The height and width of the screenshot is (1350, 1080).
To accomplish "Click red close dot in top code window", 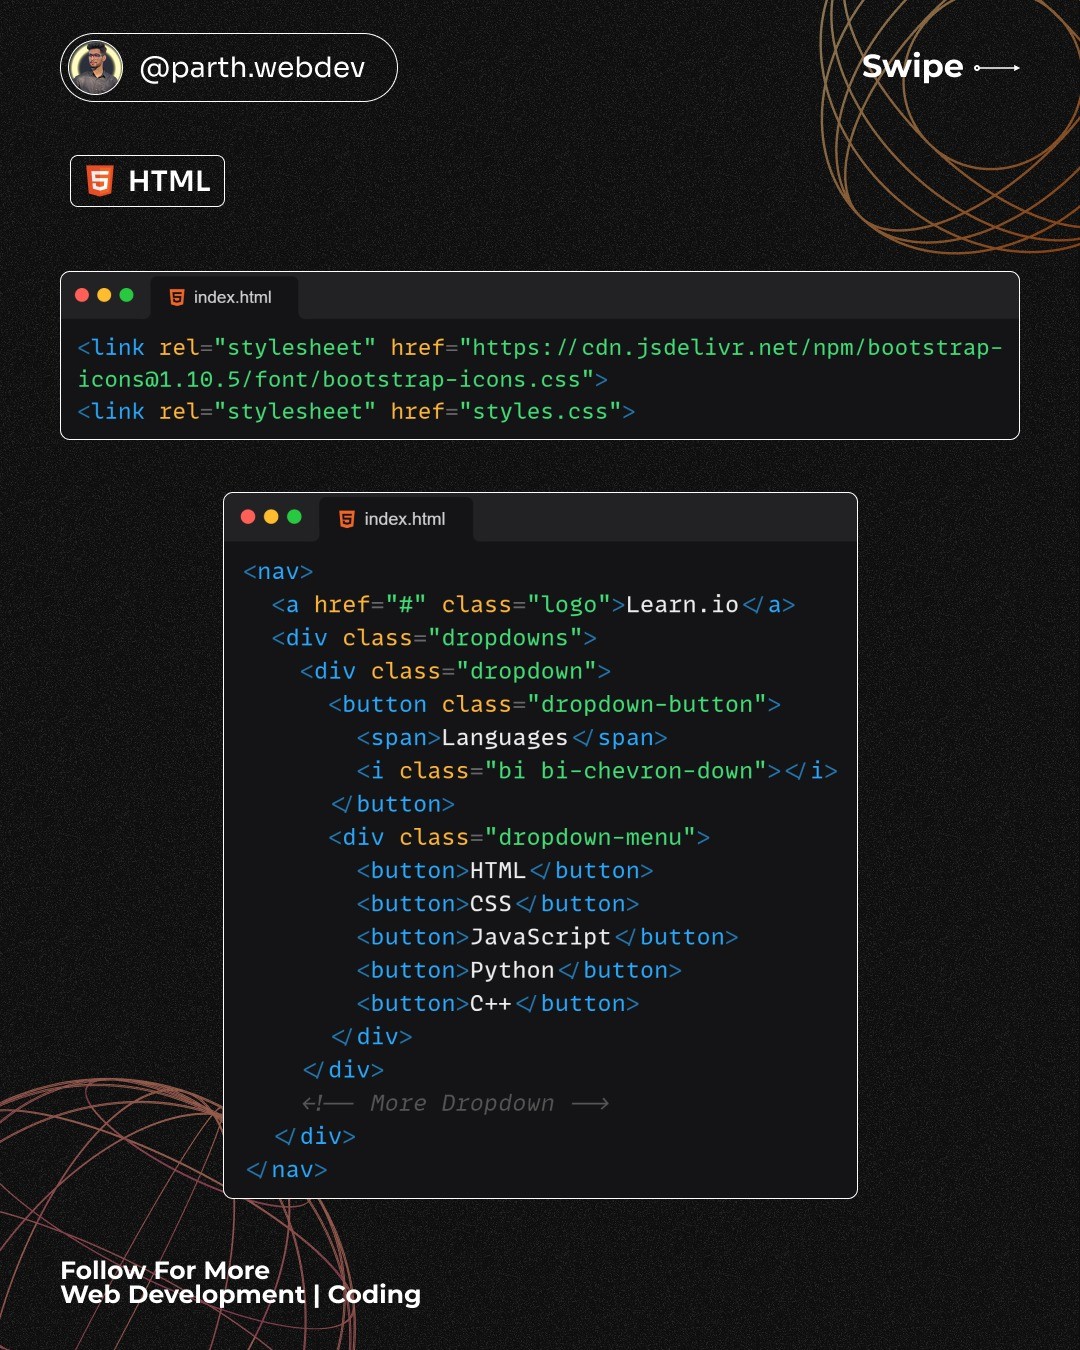I will pos(82,295).
